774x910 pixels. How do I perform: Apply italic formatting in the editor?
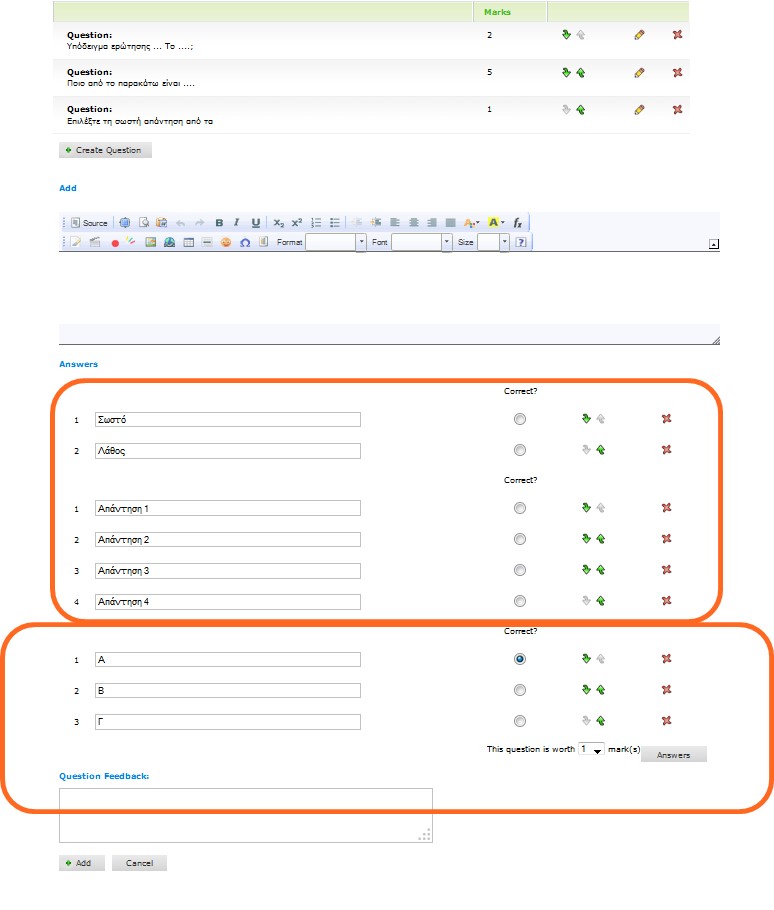click(237, 223)
